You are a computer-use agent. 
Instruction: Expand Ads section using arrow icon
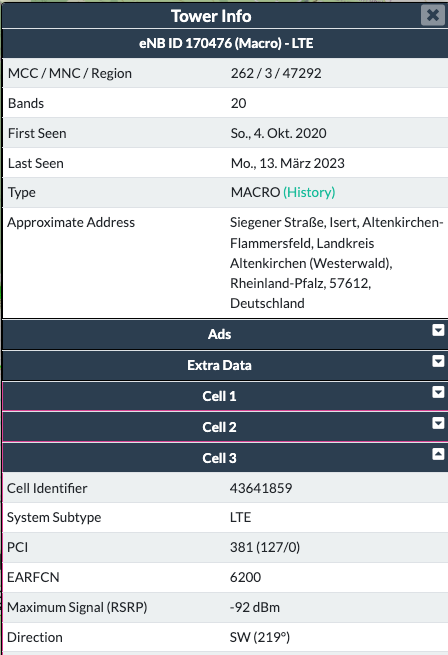[438, 330]
